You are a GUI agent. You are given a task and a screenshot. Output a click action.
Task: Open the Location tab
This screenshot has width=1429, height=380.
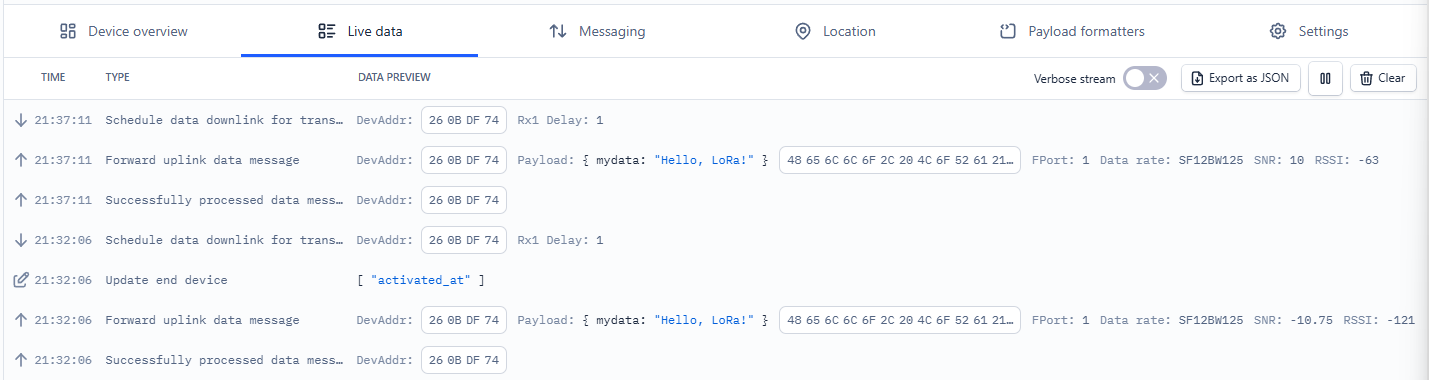tap(835, 31)
